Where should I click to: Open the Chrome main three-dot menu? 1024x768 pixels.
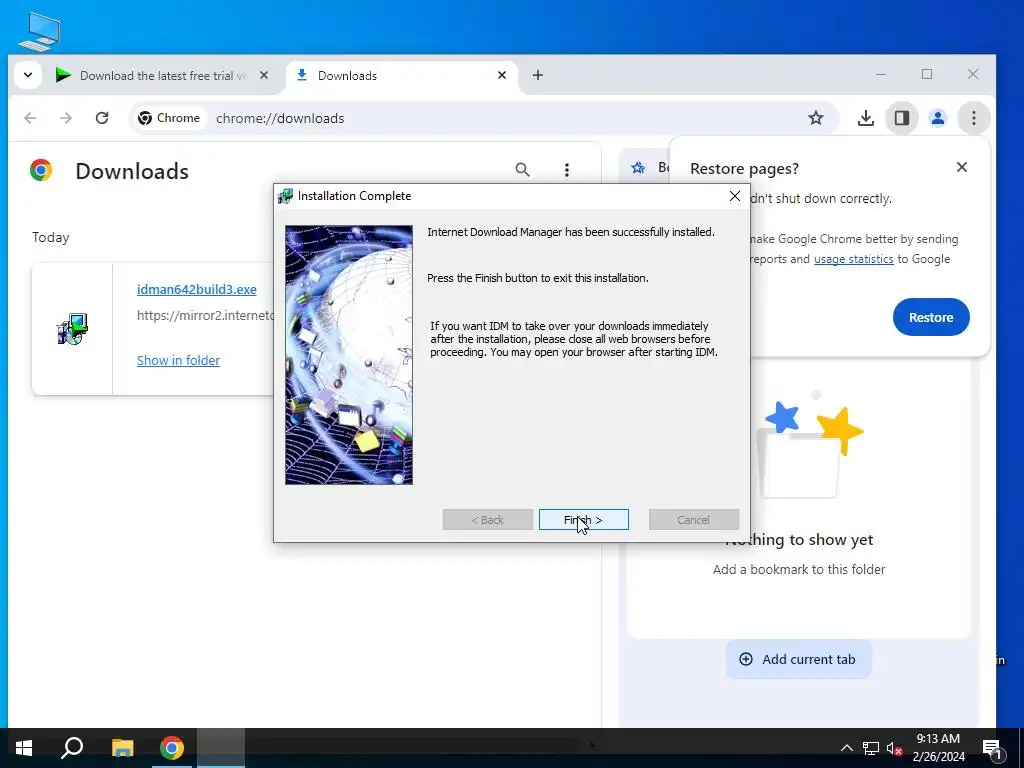tap(974, 118)
